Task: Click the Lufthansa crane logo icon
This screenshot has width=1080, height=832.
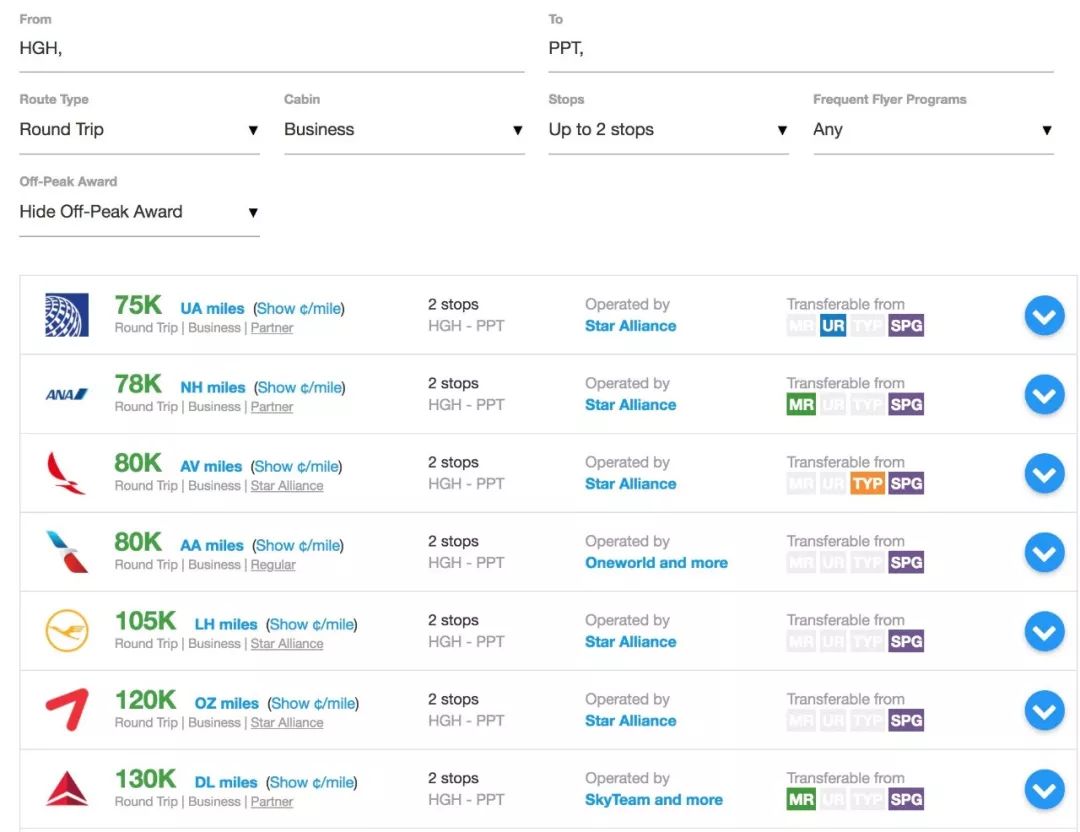Action: click(67, 631)
